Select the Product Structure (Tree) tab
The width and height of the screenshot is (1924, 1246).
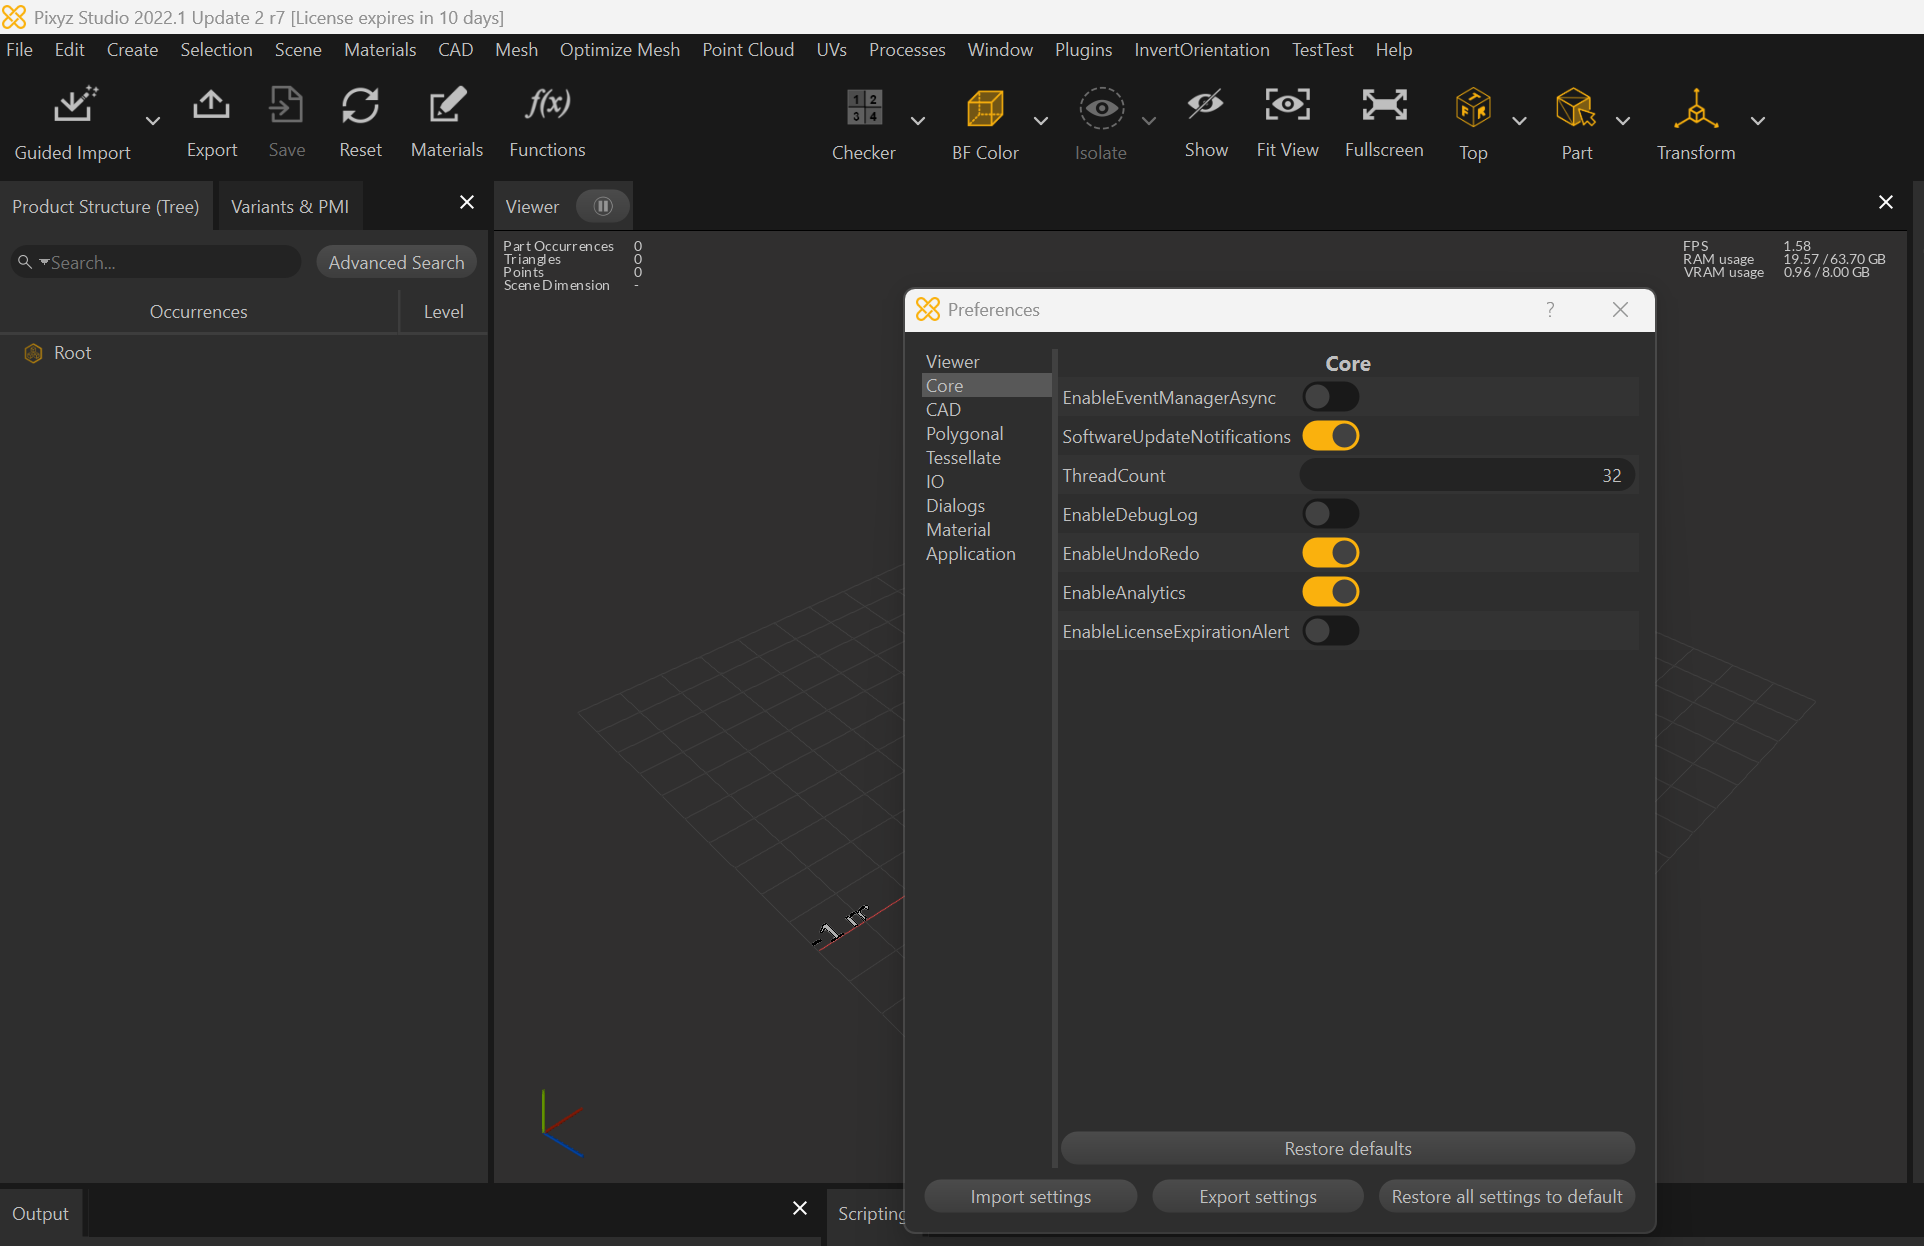point(106,206)
